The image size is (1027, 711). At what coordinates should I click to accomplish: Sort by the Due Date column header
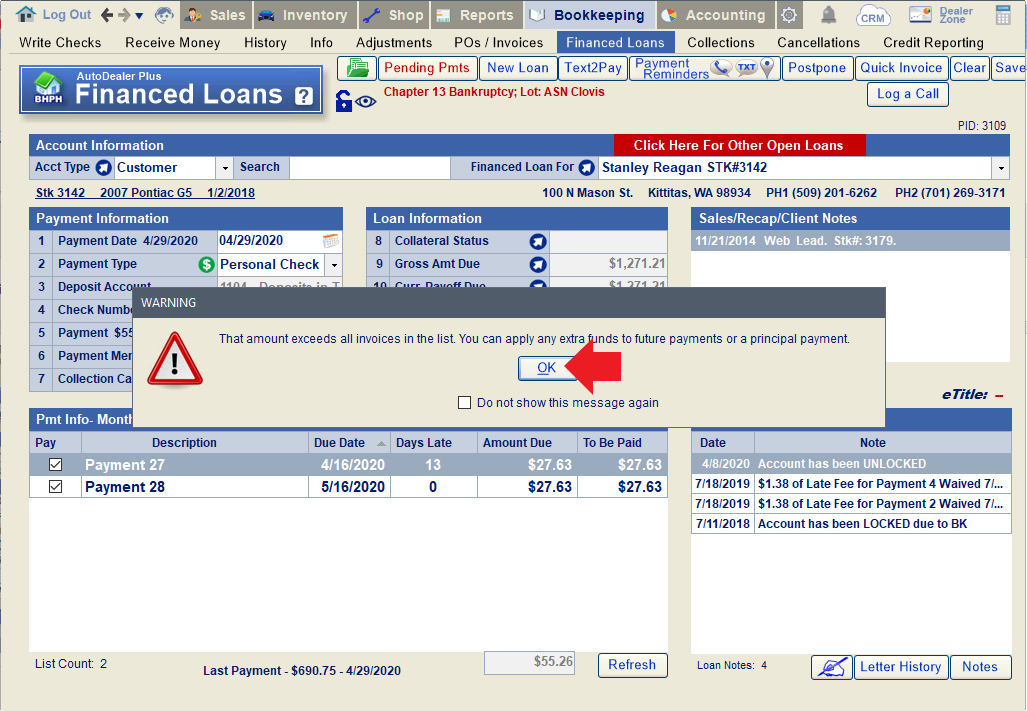(349, 443)
